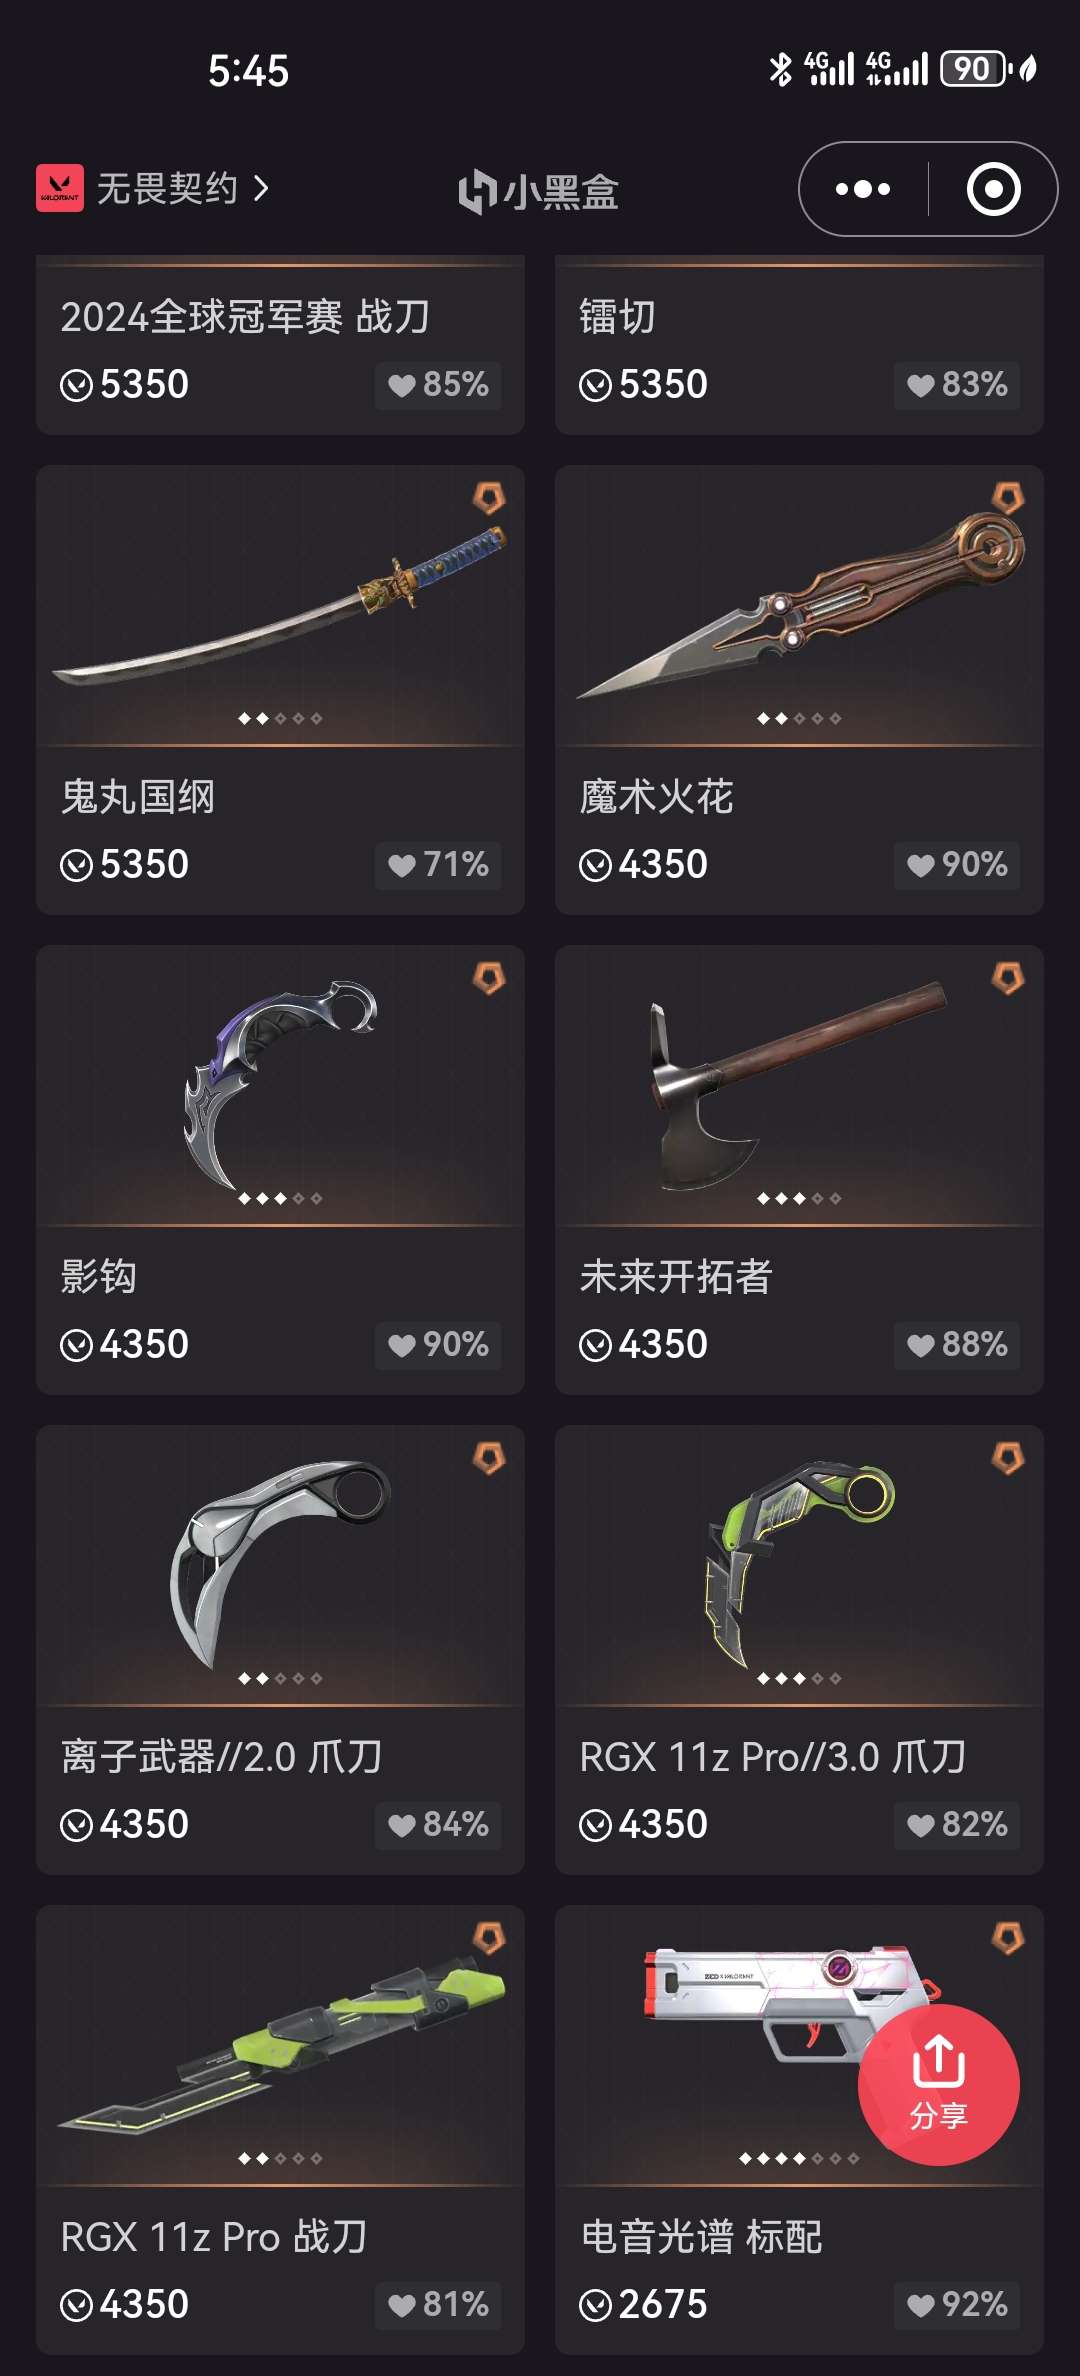Tap the tier badge on 魔术火花 card

[1008, 498]
